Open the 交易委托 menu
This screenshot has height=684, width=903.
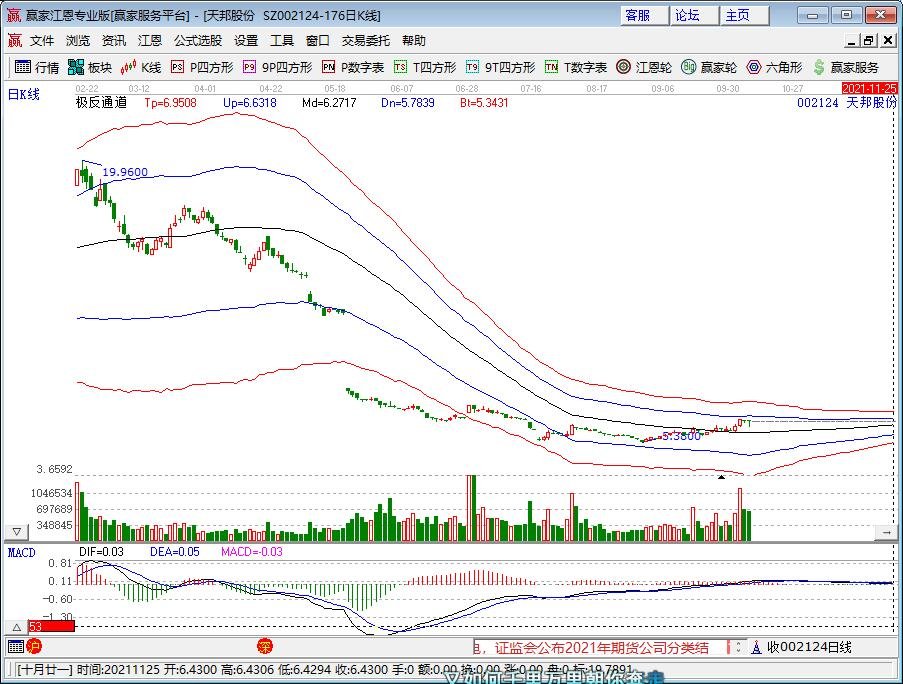click(366, 41)
